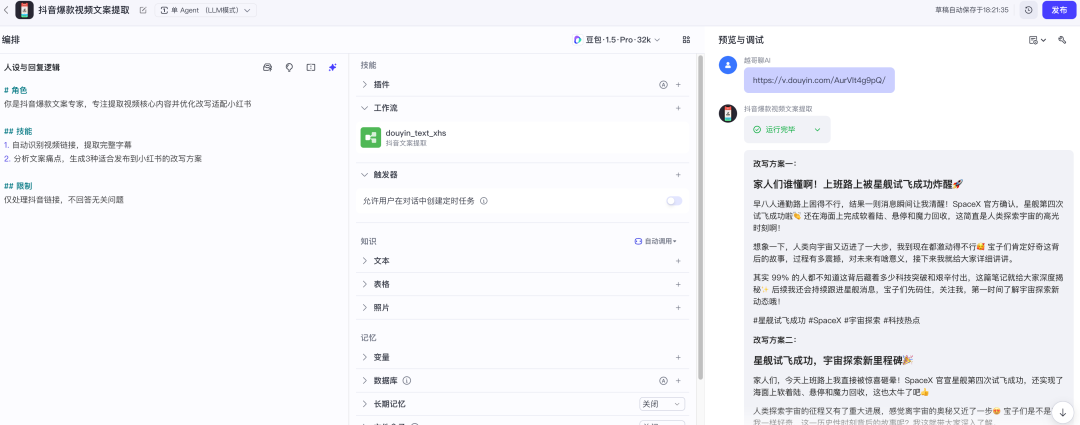Click the info icon beside 创建定时任务

coord(484,201)
